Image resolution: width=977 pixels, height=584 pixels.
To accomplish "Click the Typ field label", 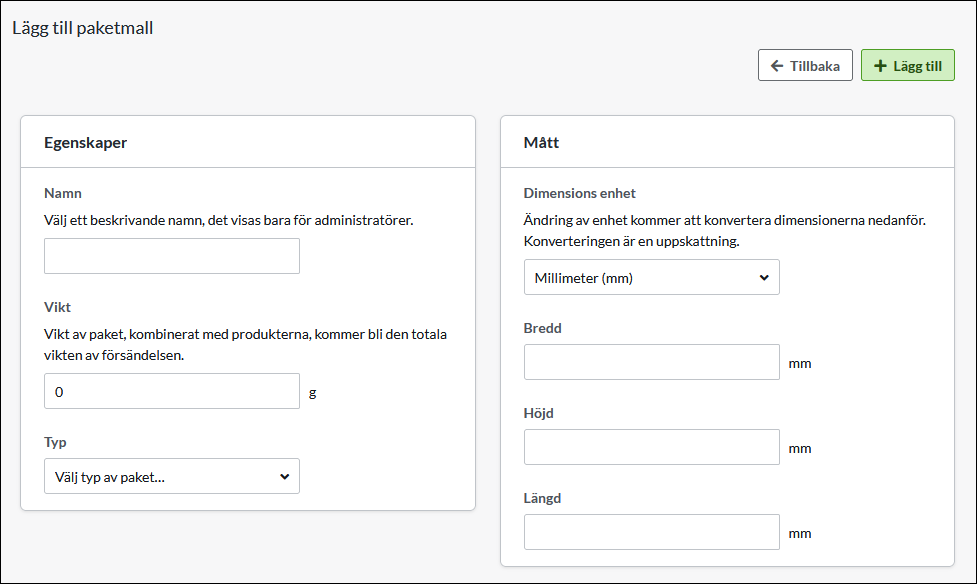I will (x=56, y=442).
